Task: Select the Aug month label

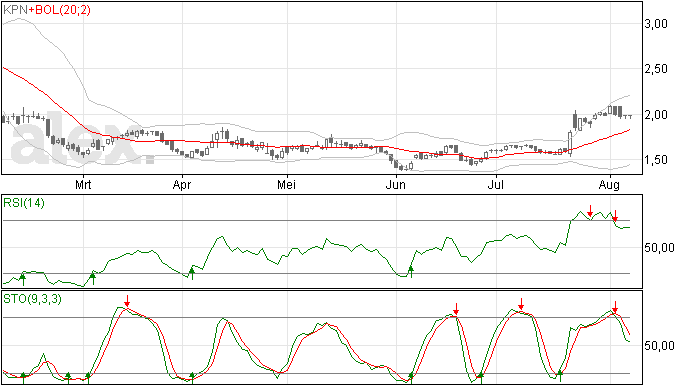Action: pos(609,185)
